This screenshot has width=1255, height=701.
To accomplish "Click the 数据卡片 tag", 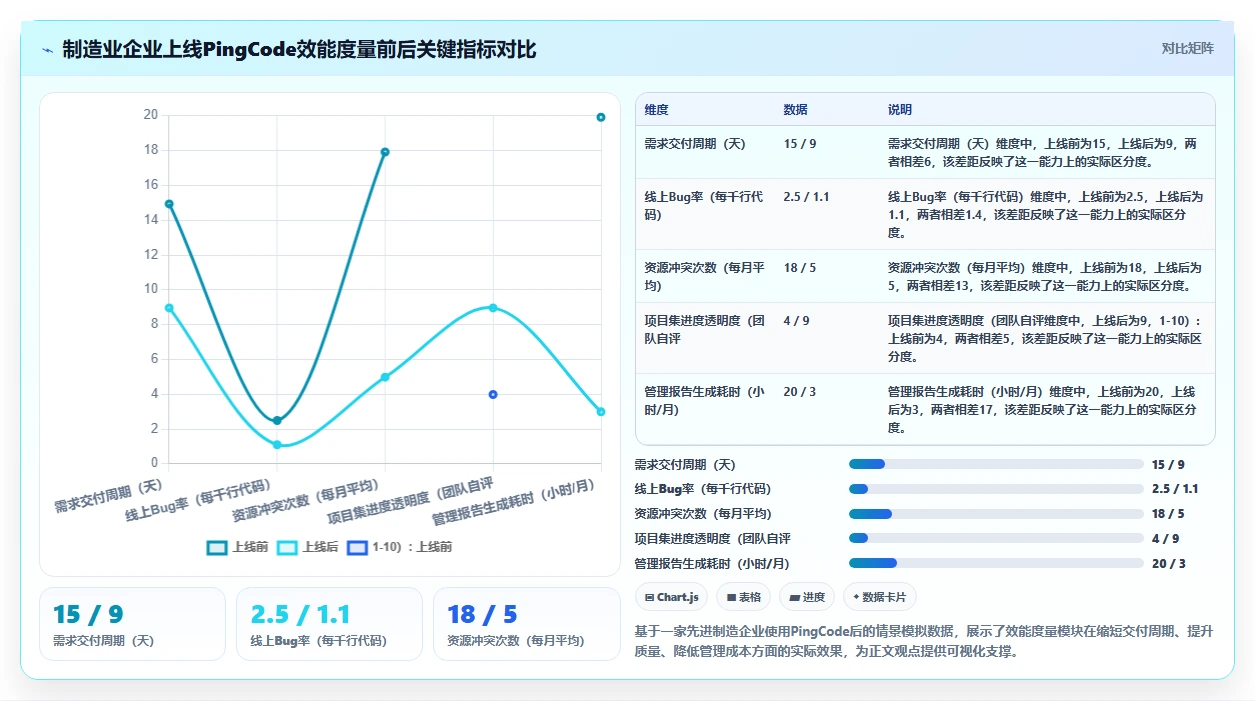I will (880, 597).
